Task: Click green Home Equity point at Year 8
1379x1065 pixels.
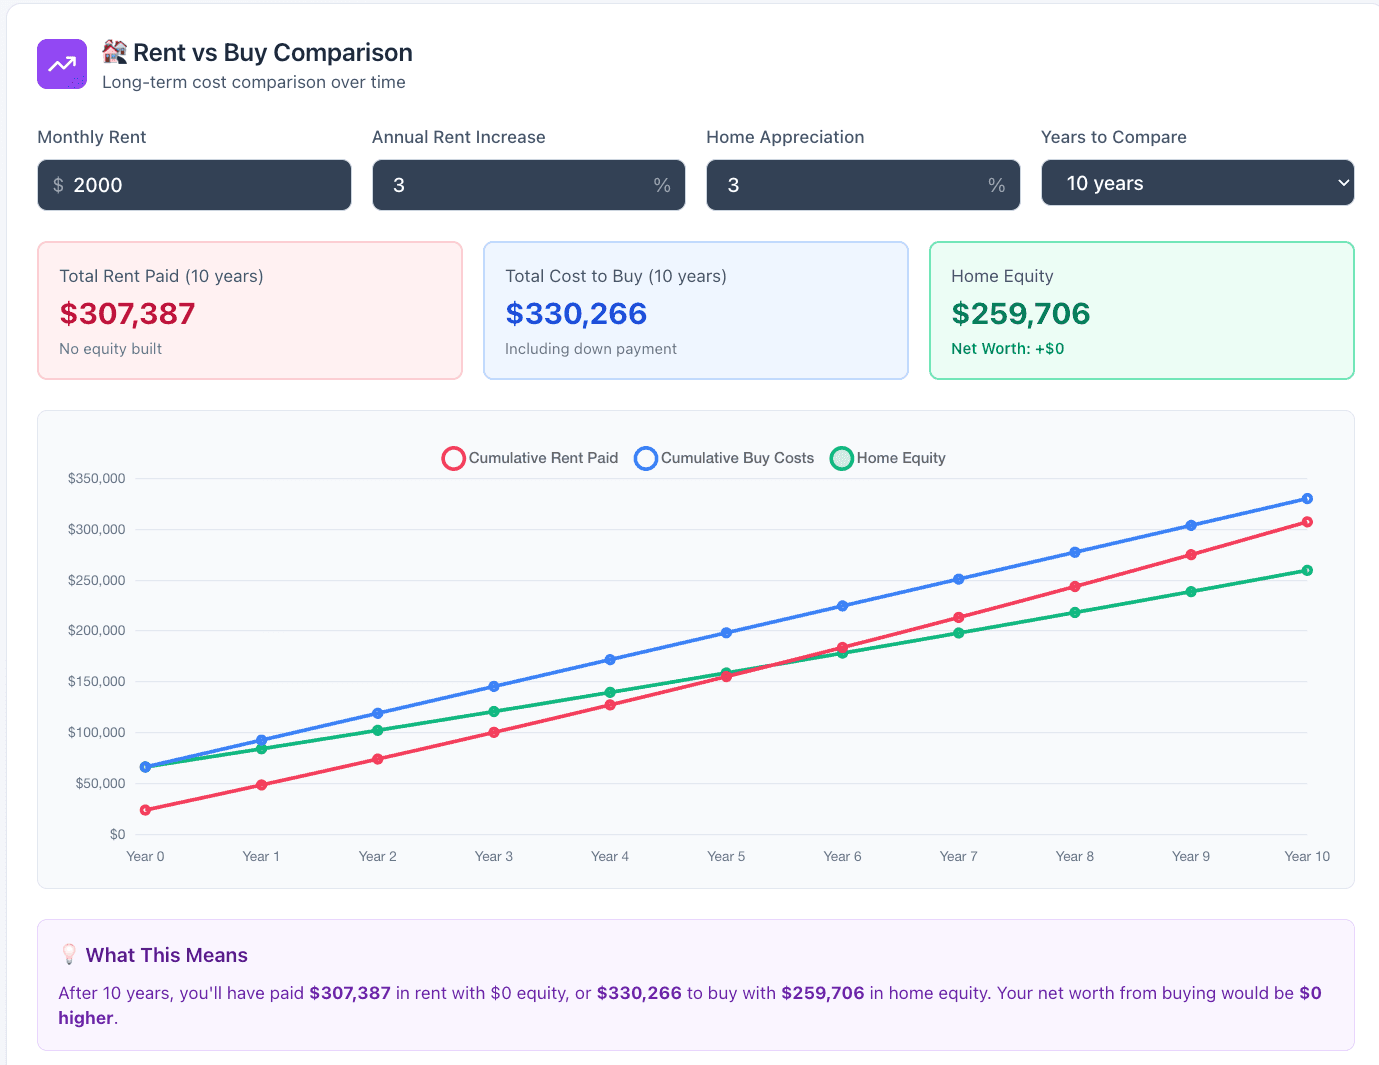Action: click(1075, 612)
